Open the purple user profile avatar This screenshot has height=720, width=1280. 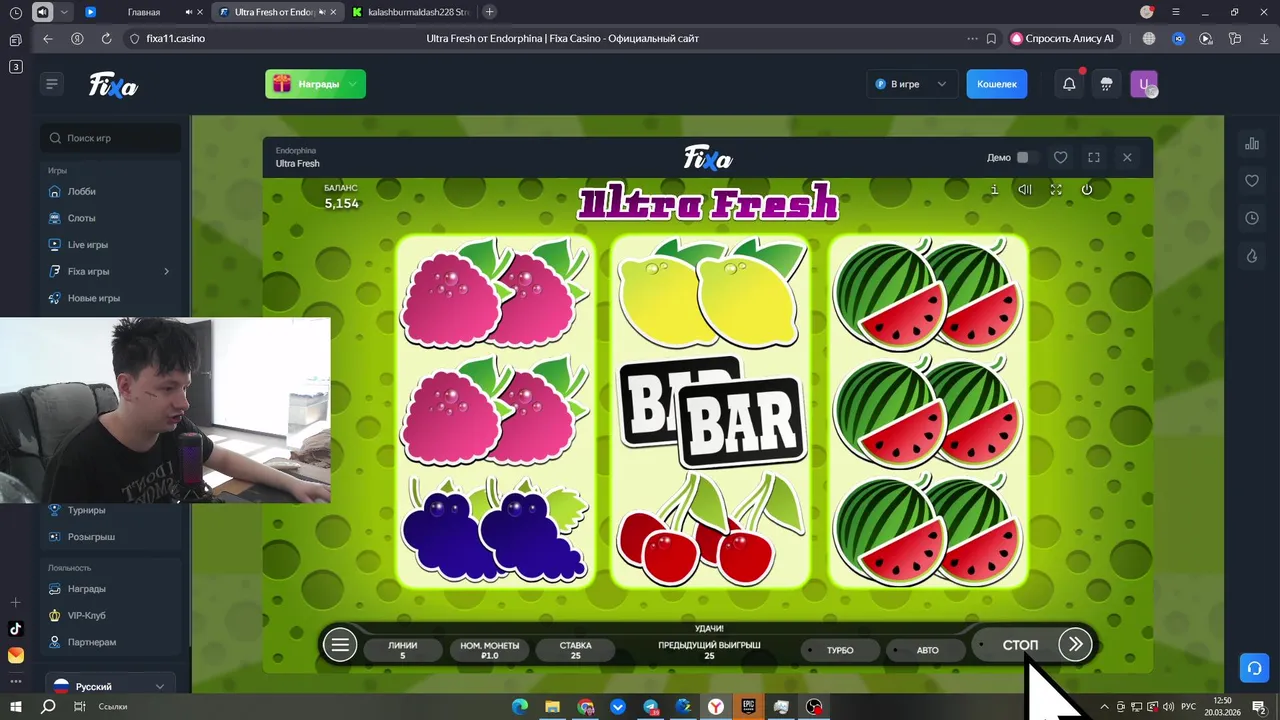[1143, 84]
